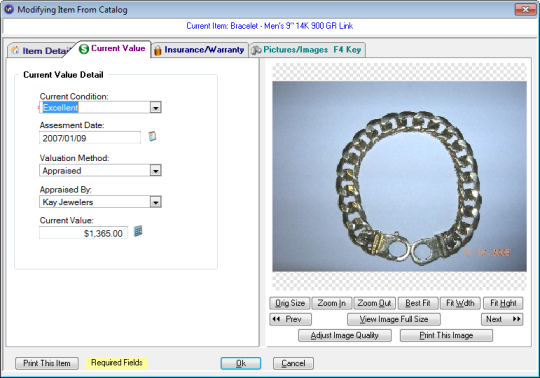Click the Print This Item button

pos(47,363)
